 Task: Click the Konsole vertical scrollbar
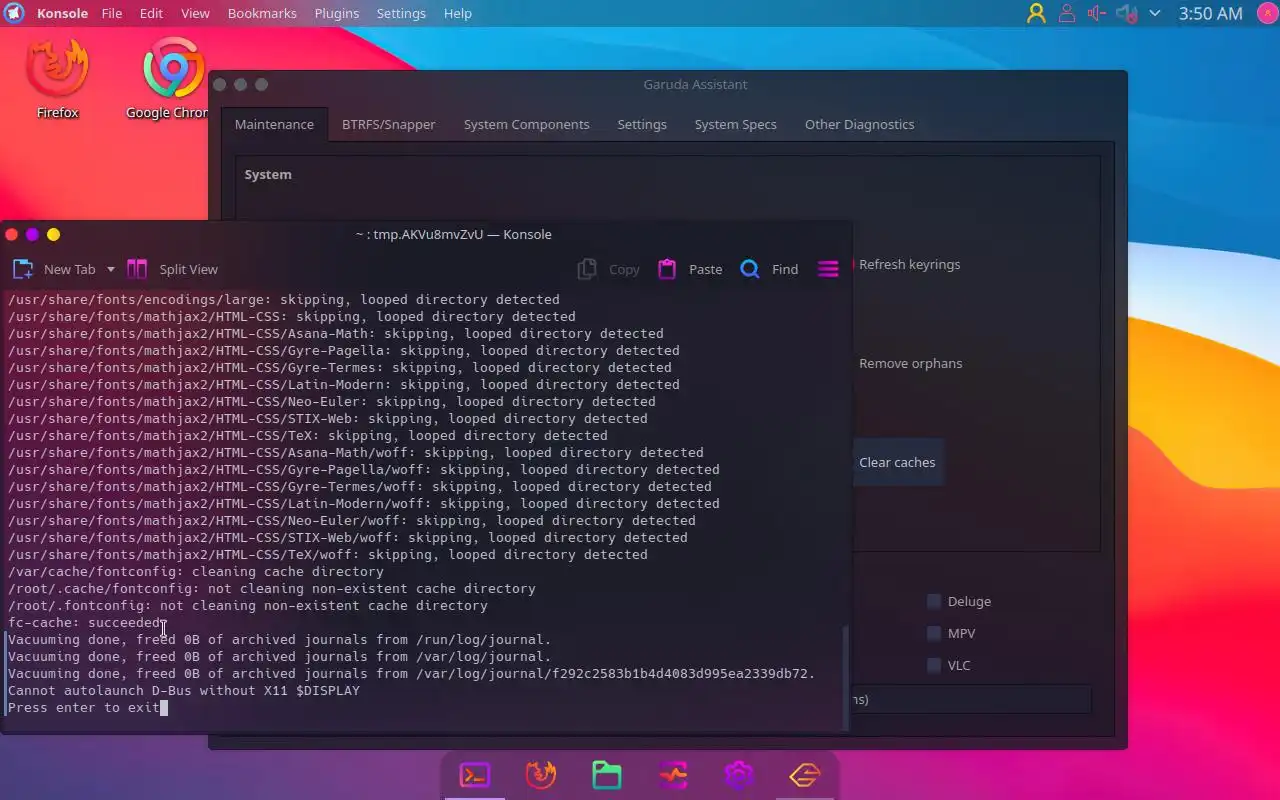(x=846, y=678)
